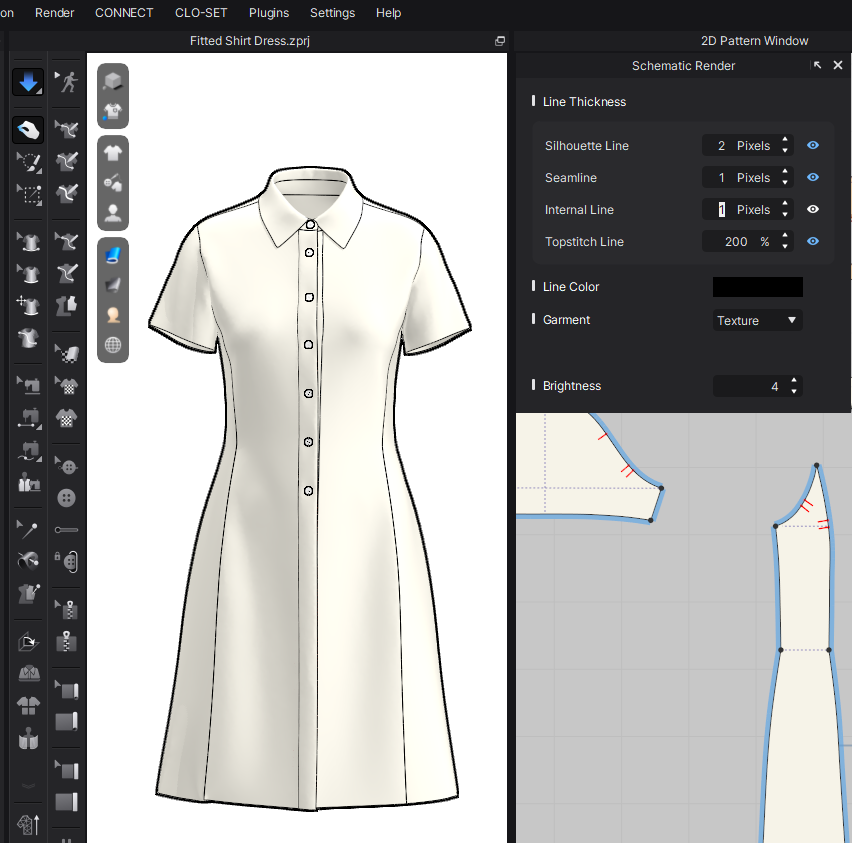852x843 pixels.
Task: Select the Binding fabric roll tool
Action: click(x=66, y=722)
